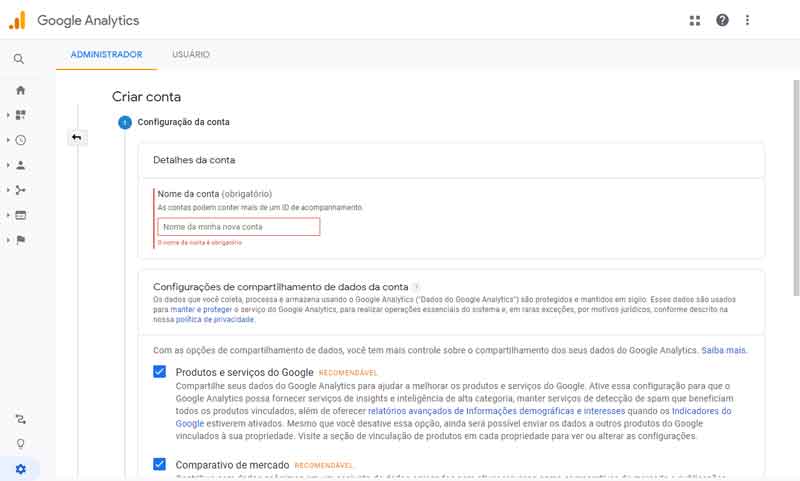Viewport: 800px width, 481px height.
Task: Open Behavior window icon in sidebar
Action: tap(20, 215)
